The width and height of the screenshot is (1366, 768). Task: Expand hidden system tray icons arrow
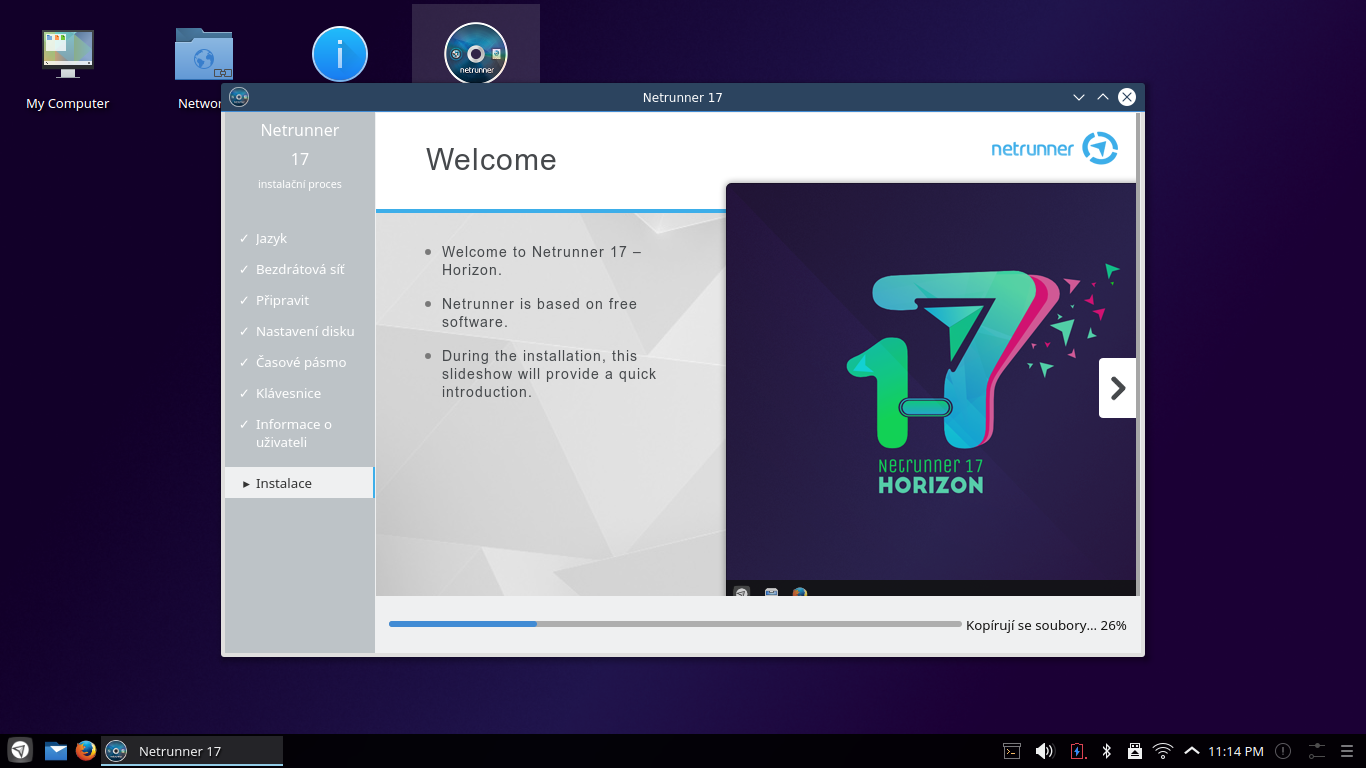point(1191,751)
